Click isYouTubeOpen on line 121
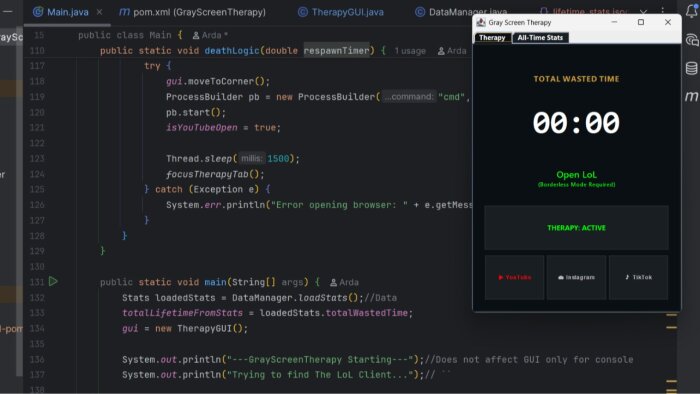700x394 pixels. pos(202,128)
